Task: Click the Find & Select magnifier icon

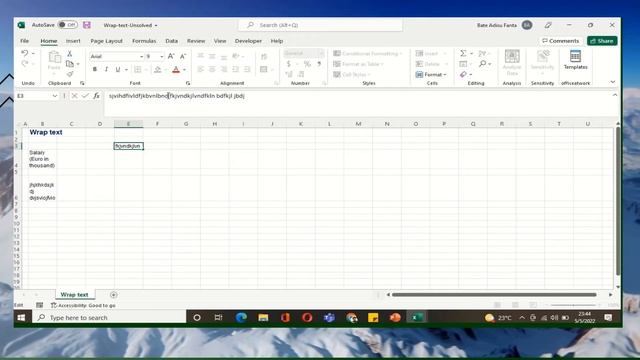Action: point(482,64)
